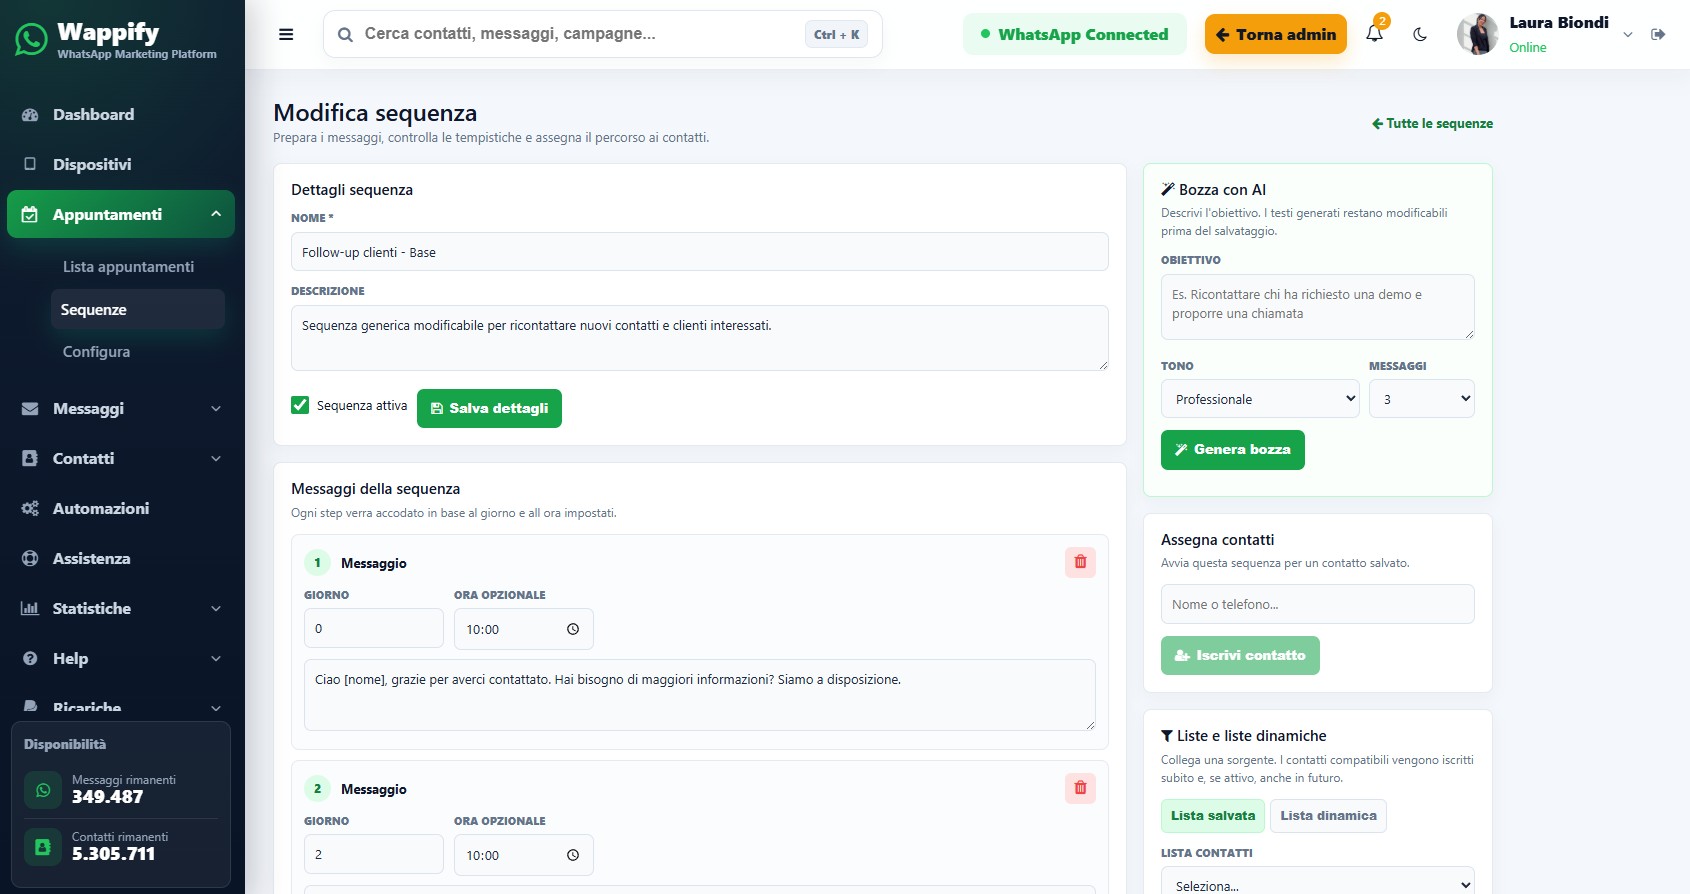Open the Tono dropdown set to Professionale
The width and height of the screenshot is (1690, 894).
[1260, 398]
